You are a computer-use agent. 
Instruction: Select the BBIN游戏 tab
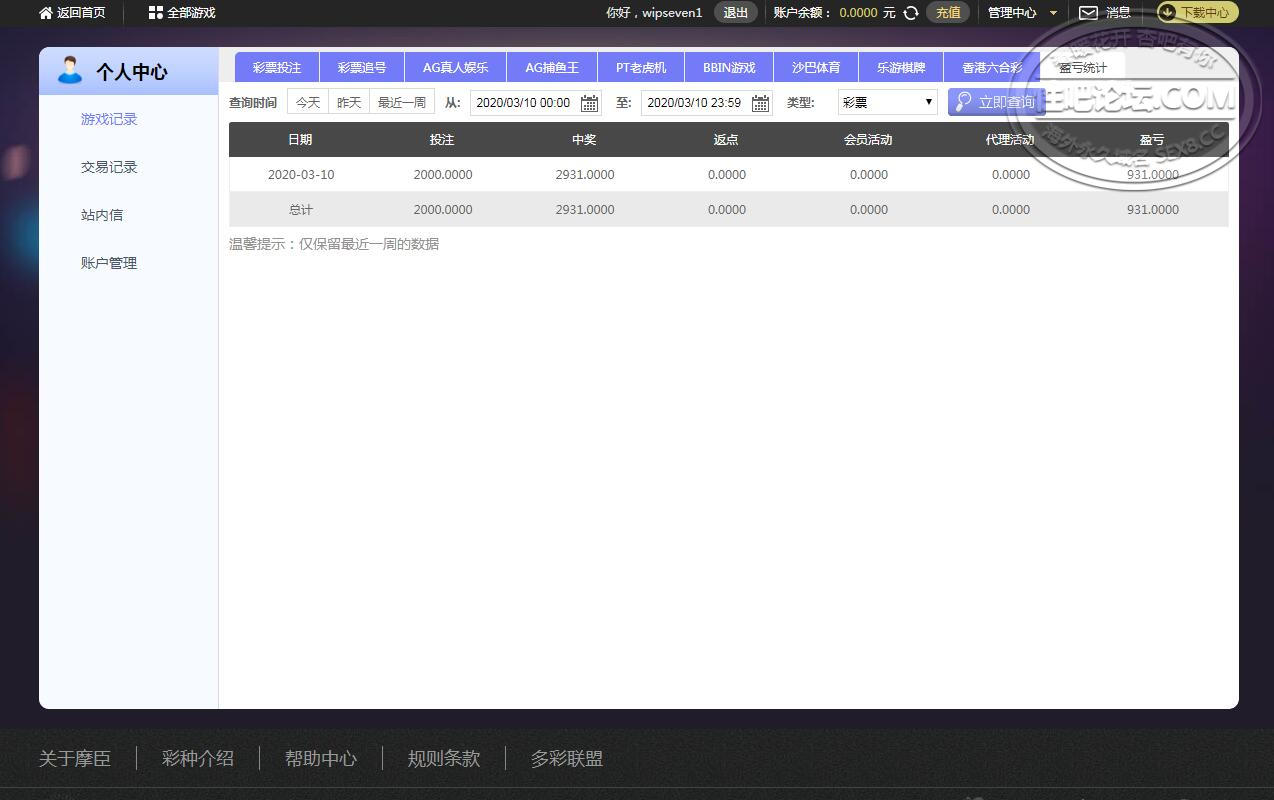pos(729,67)
